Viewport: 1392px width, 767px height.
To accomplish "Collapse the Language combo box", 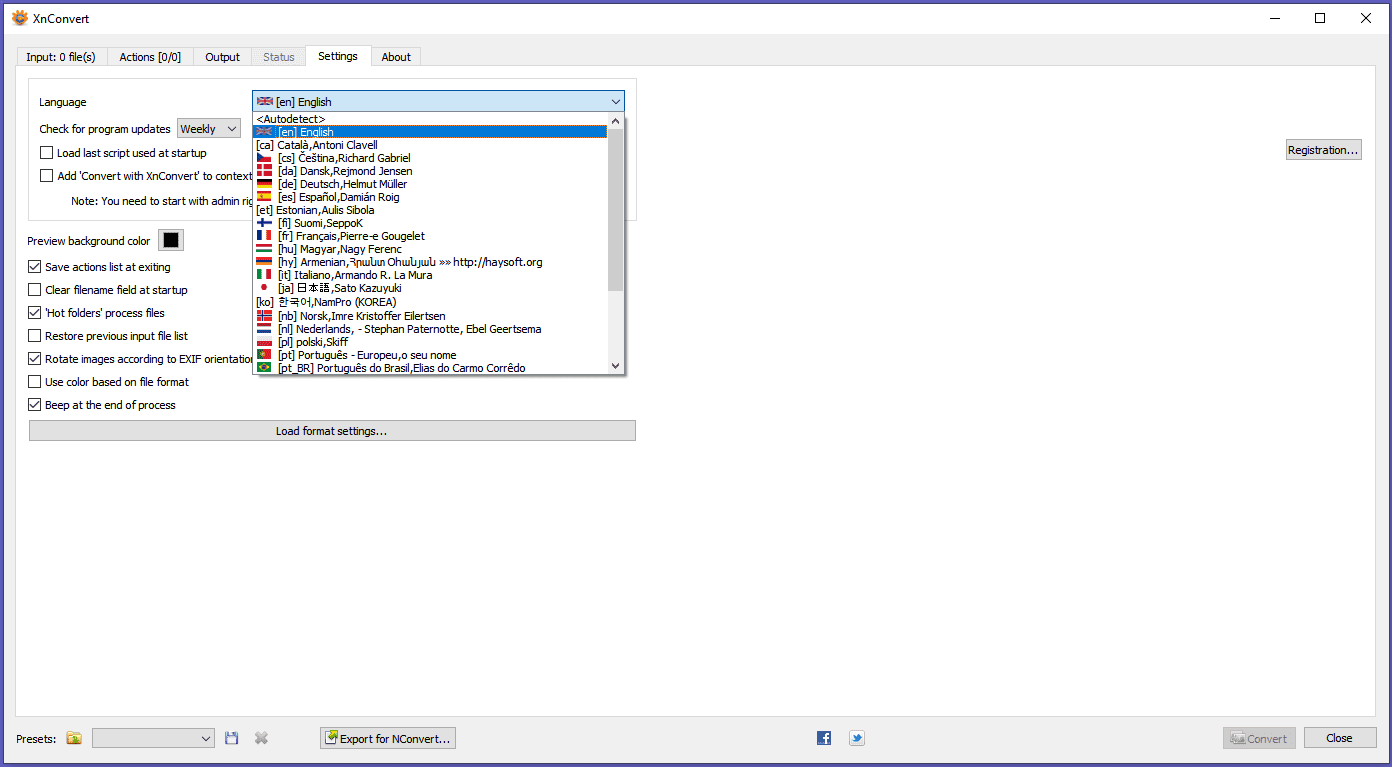I will pyautogui.click(x=438, y=101).
